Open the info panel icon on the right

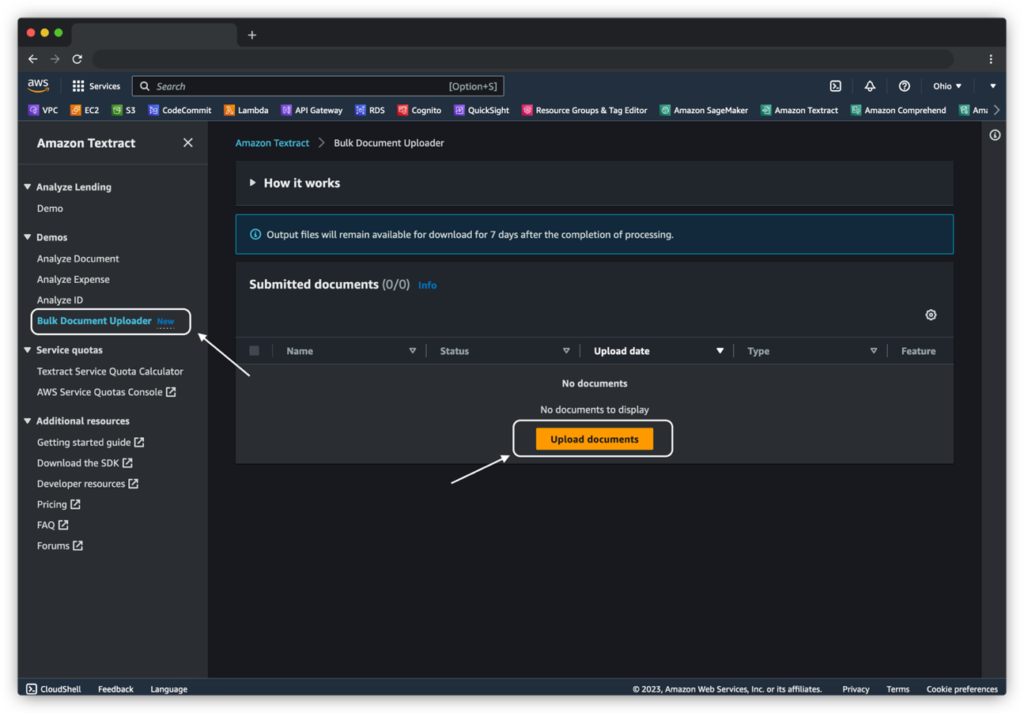[x=995, y=135]
